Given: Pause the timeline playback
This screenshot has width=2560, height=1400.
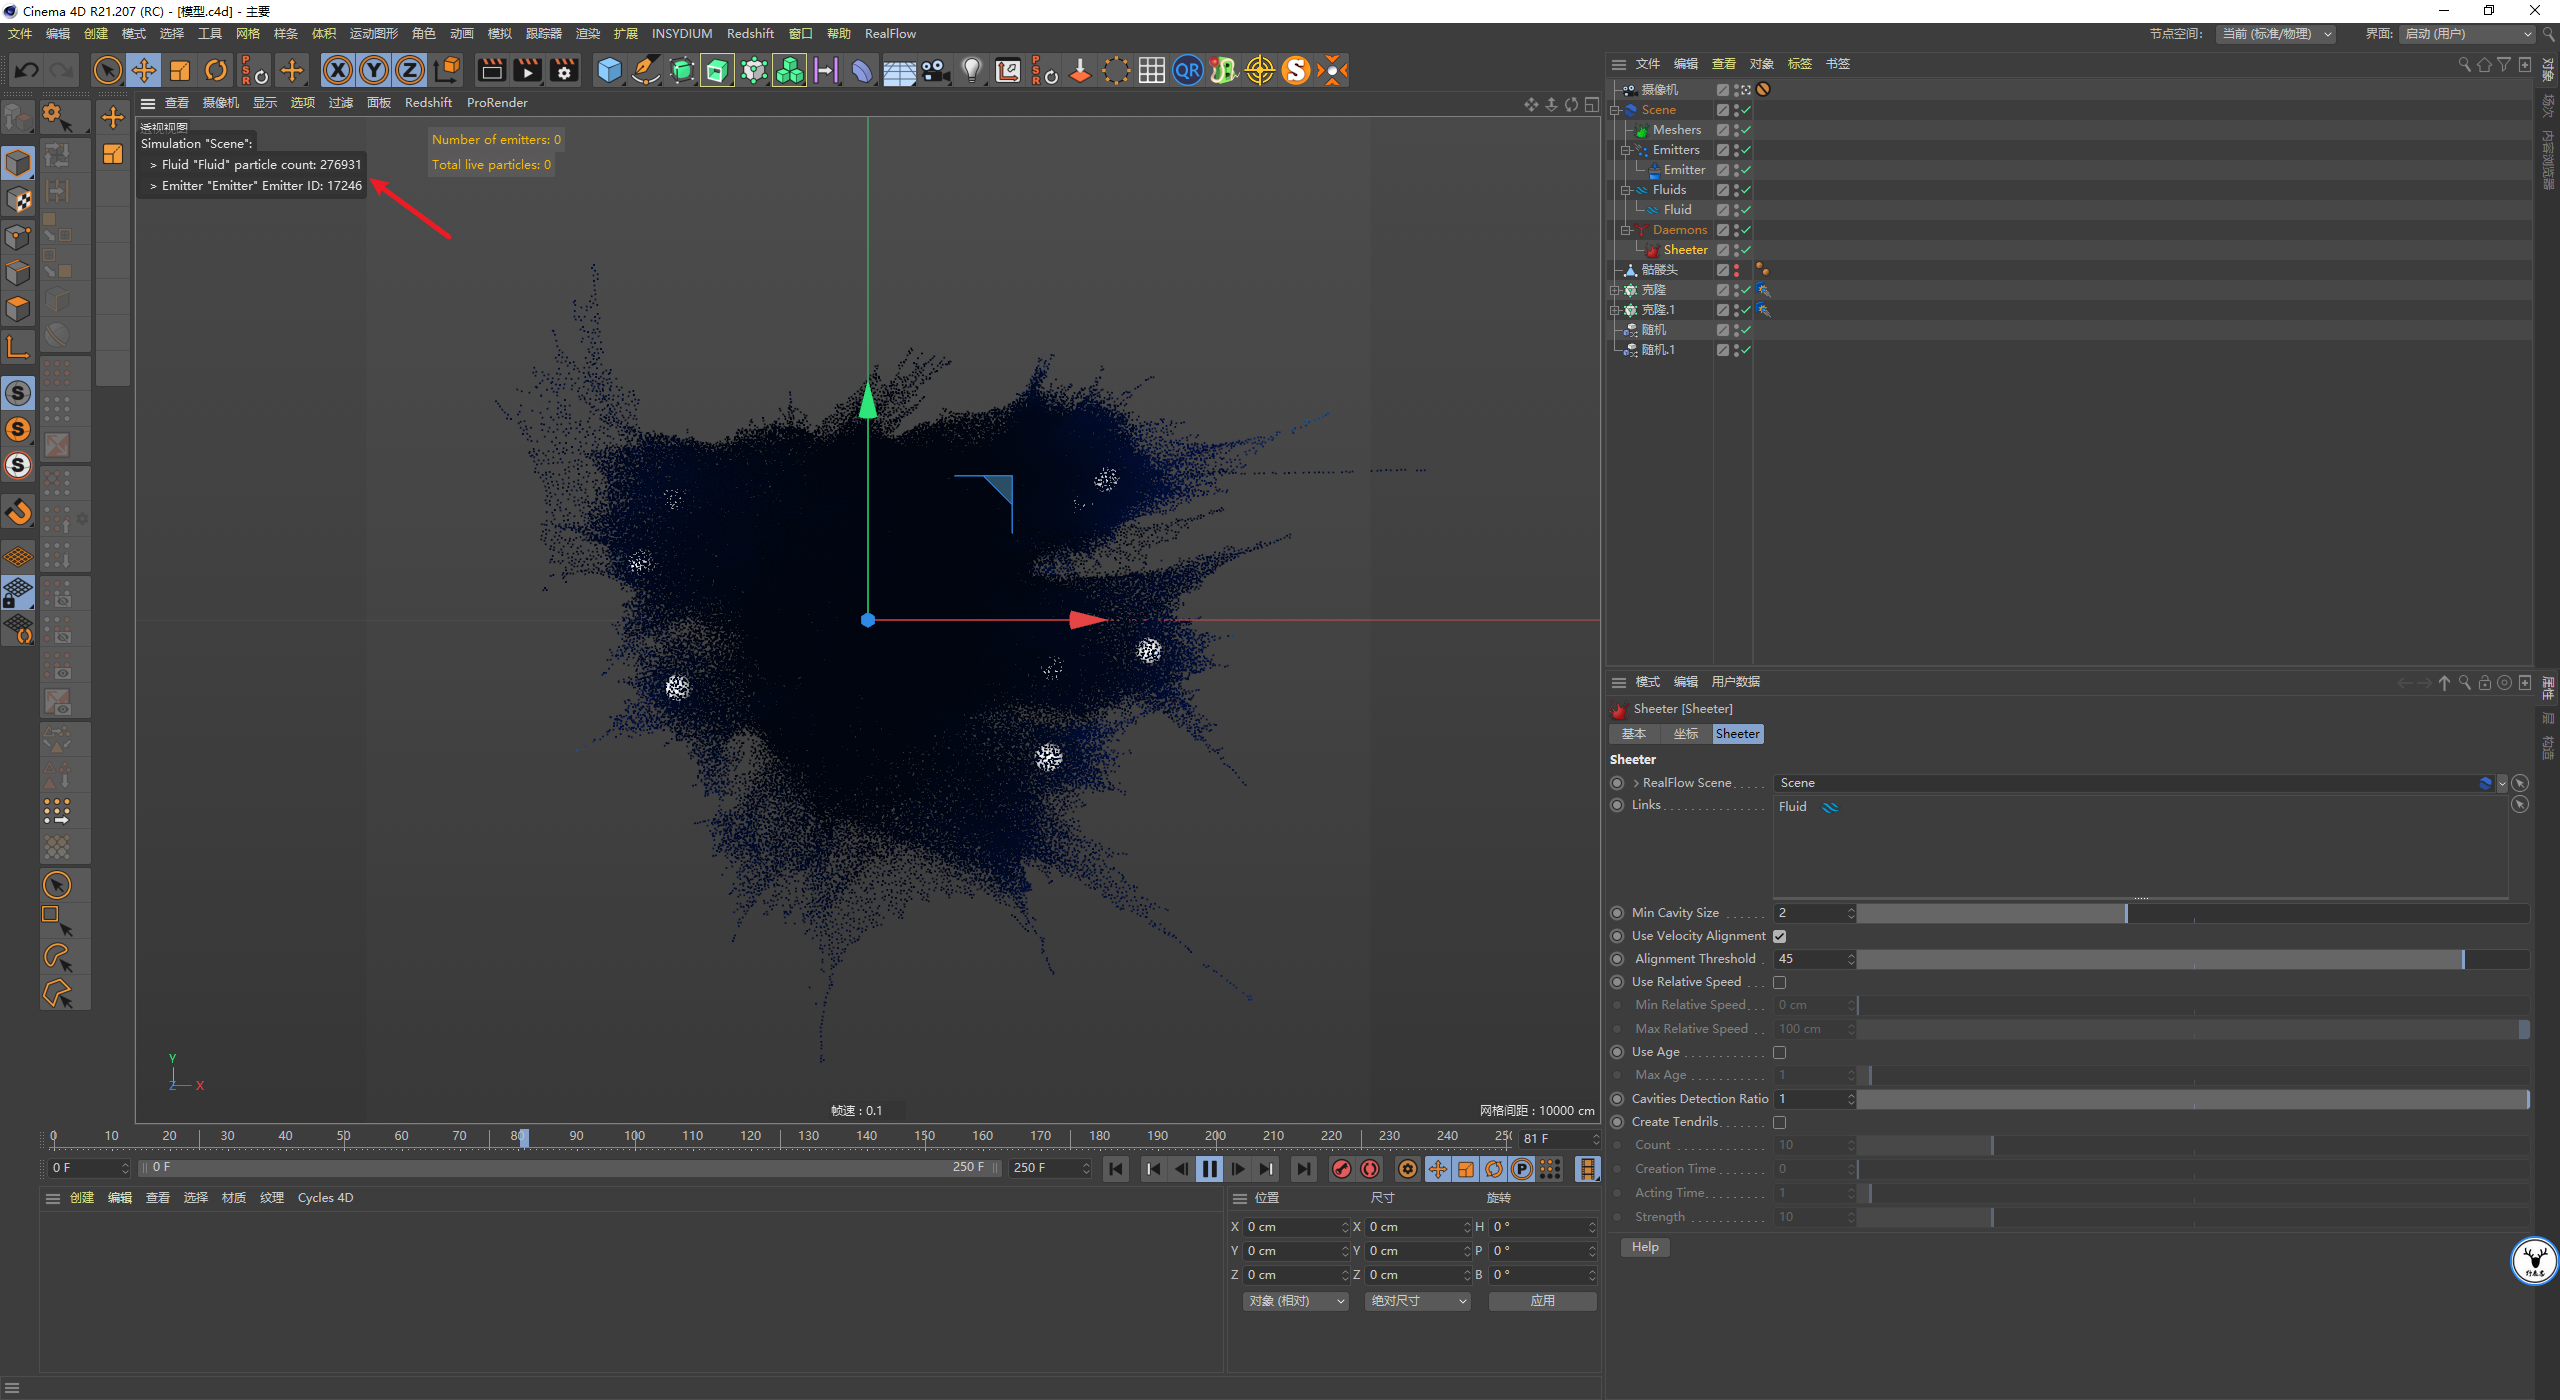Looking at the screenshot, I should 1209,1168.
